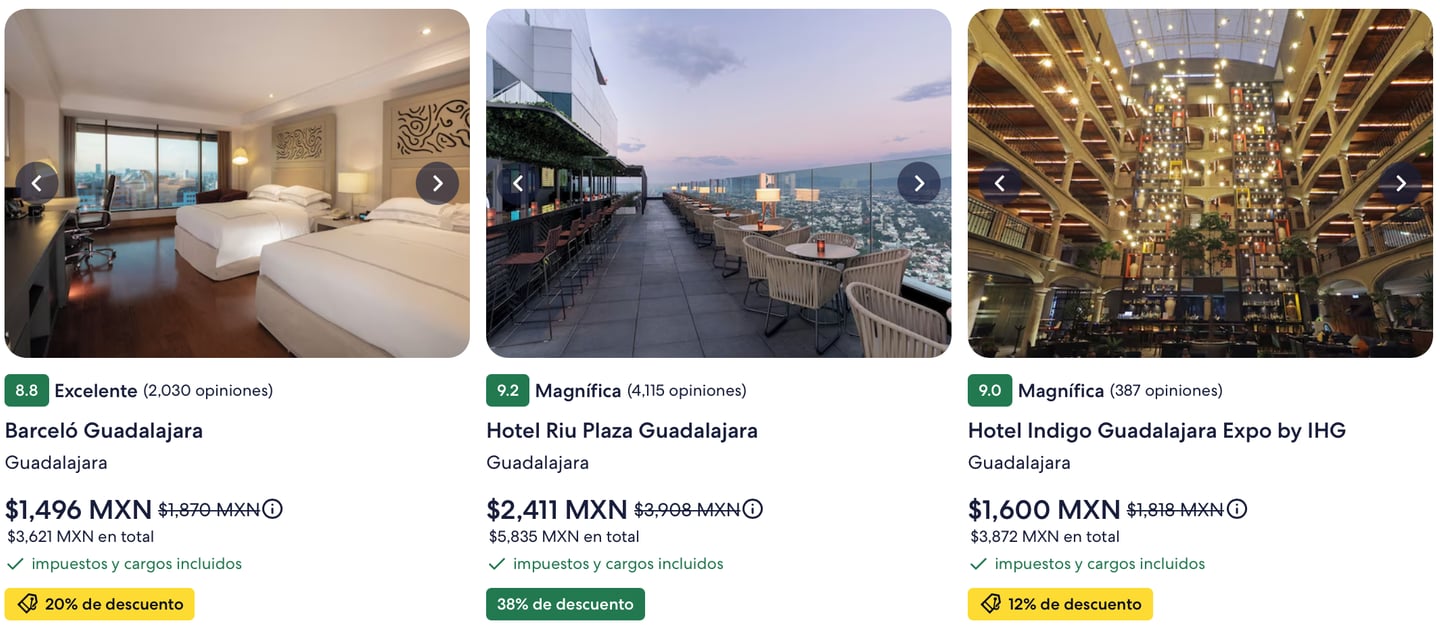Show previous Hotel Indigo photo
Screen dimensions: 1440x640
coord(1000,183)
